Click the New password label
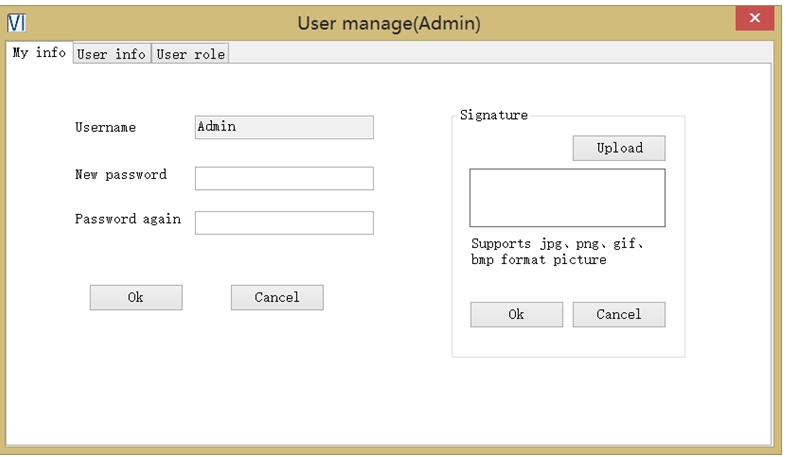786x457 pixels. point(121,174)
